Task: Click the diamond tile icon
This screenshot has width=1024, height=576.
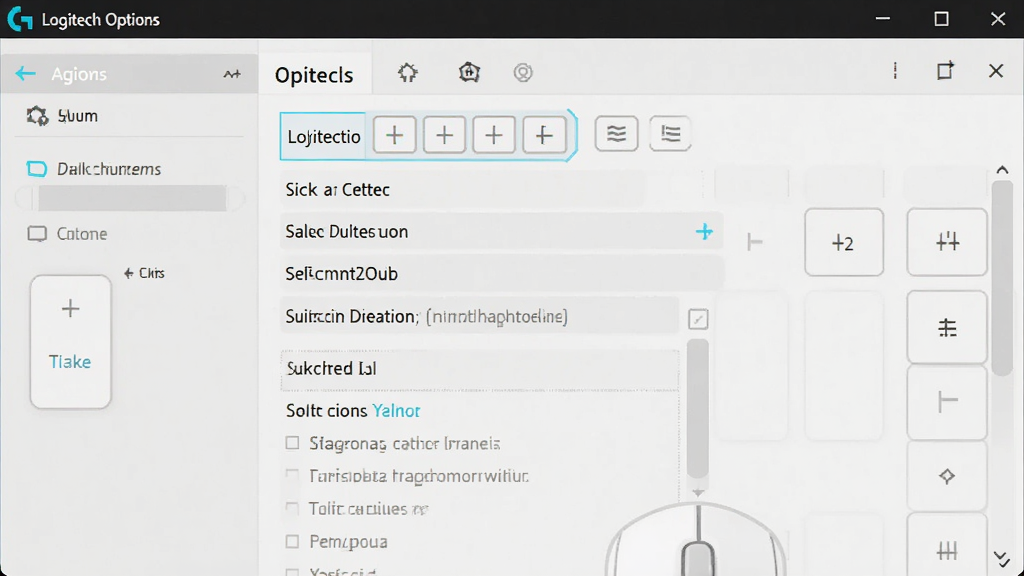Action: [947, 476]
